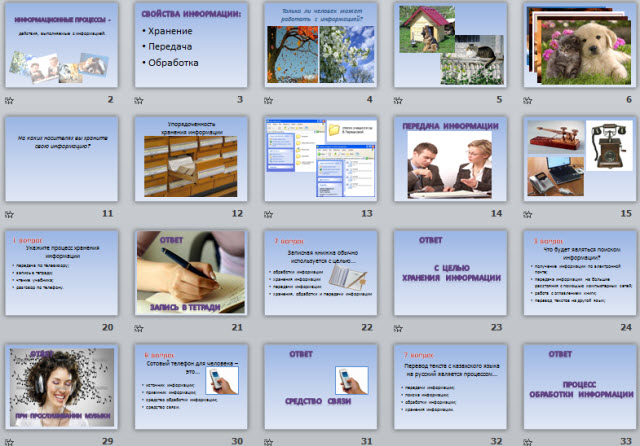Select slide 13 with file explorer screenshots
Image resolution: width=640 pixels, height=446 pixels.
(320, 159)
